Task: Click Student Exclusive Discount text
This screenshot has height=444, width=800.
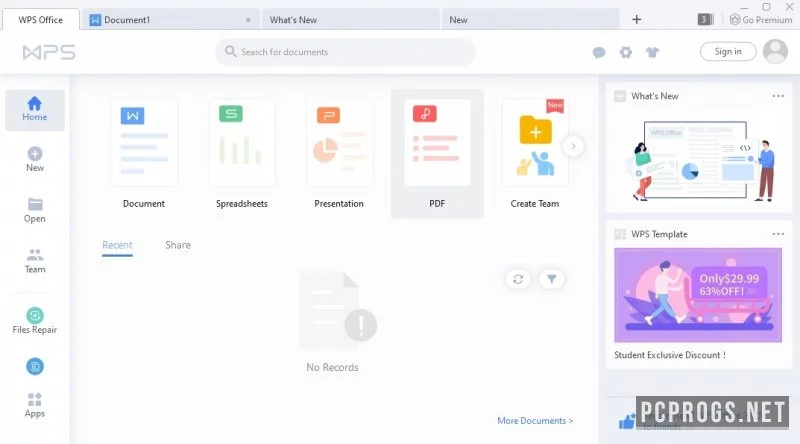Action: 669,355
